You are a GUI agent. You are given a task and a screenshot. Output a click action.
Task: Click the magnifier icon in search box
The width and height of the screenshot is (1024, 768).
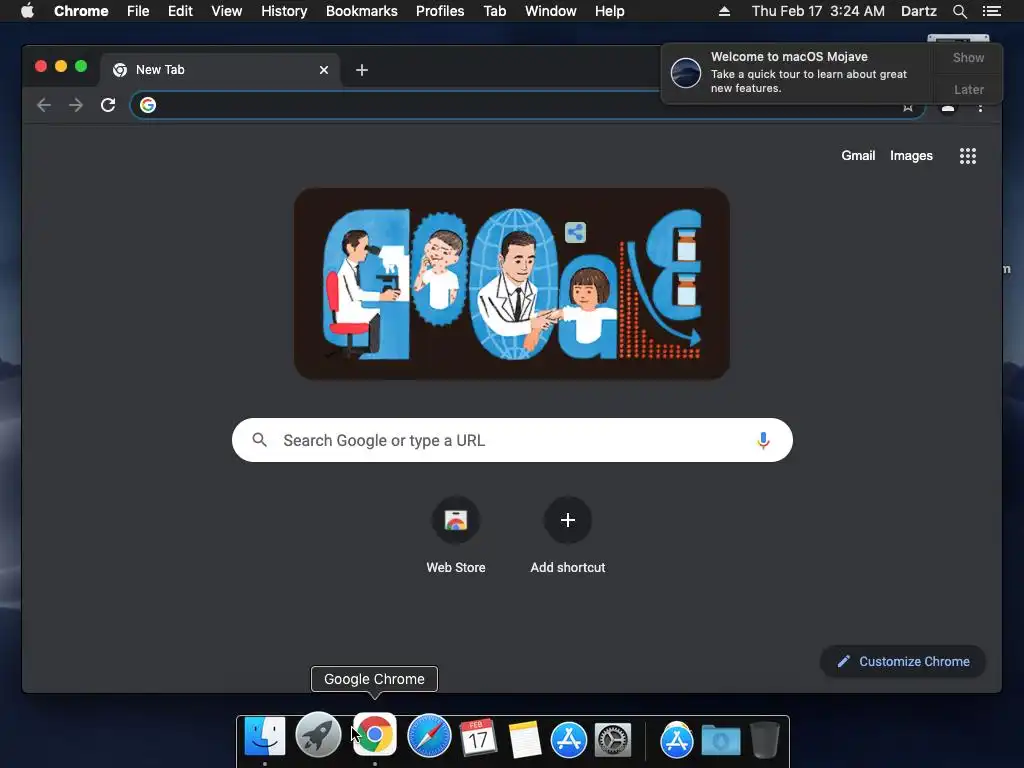(x=259, y=440)
